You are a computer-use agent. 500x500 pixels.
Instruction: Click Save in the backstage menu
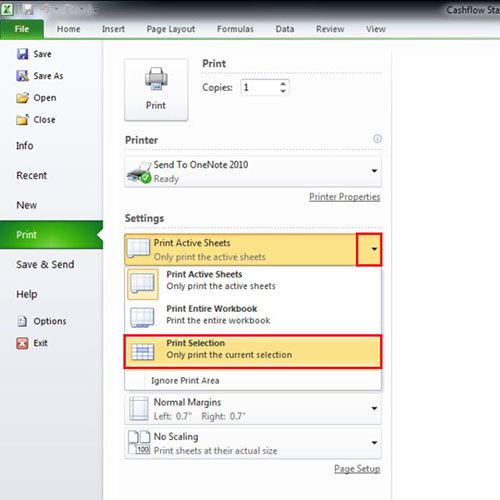(x=34, y=54)
